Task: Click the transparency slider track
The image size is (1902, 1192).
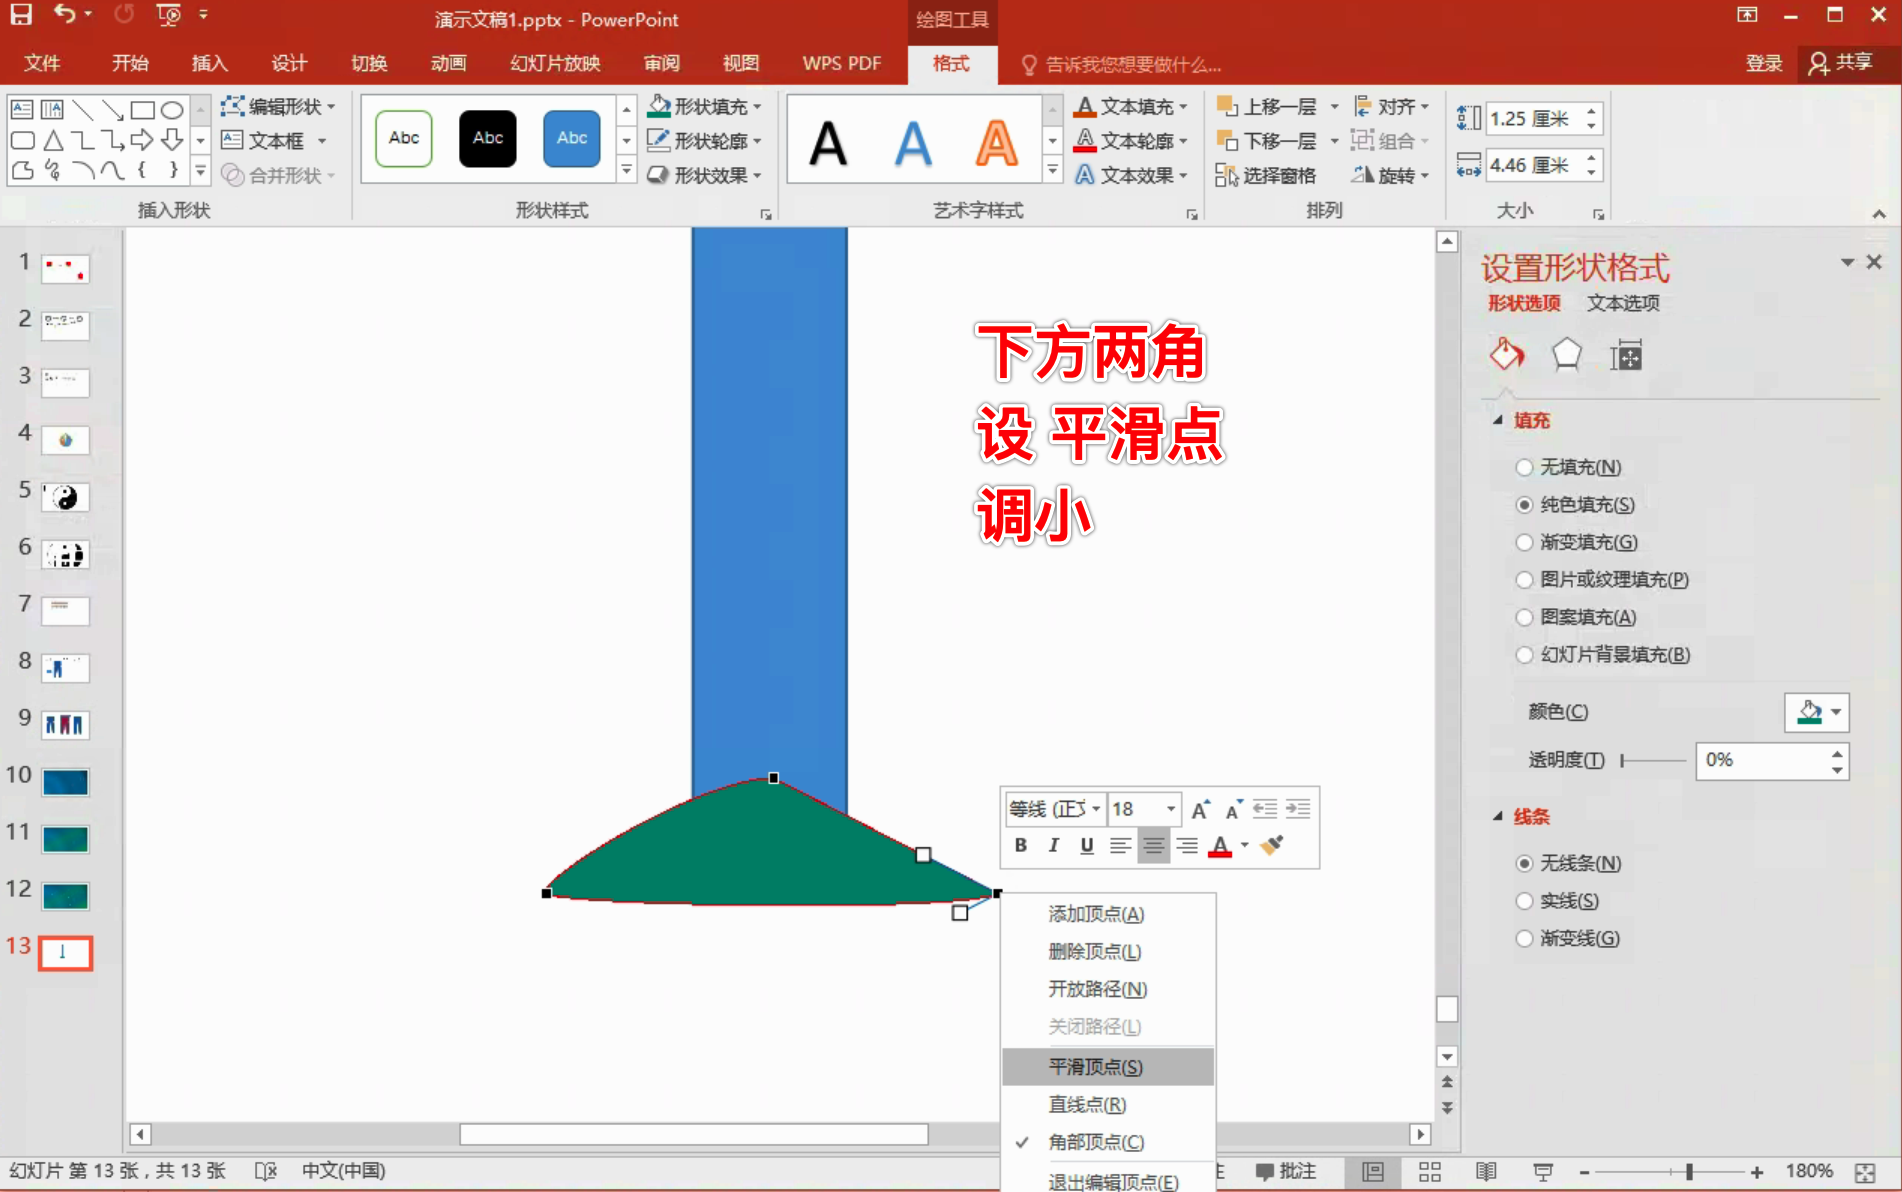Action: point(1653,760)
